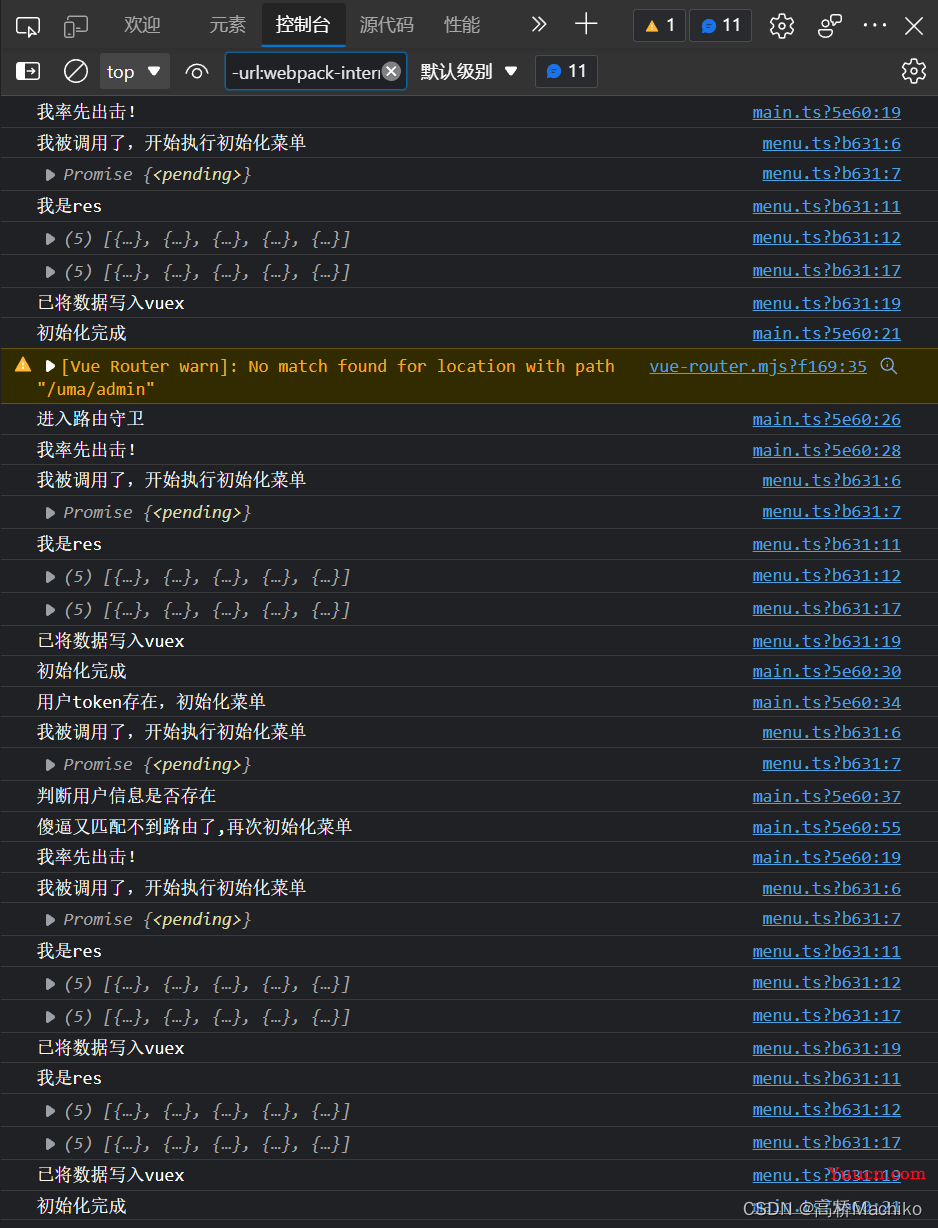Click the magnifier icon beside the warning

(x=888, y=366)
